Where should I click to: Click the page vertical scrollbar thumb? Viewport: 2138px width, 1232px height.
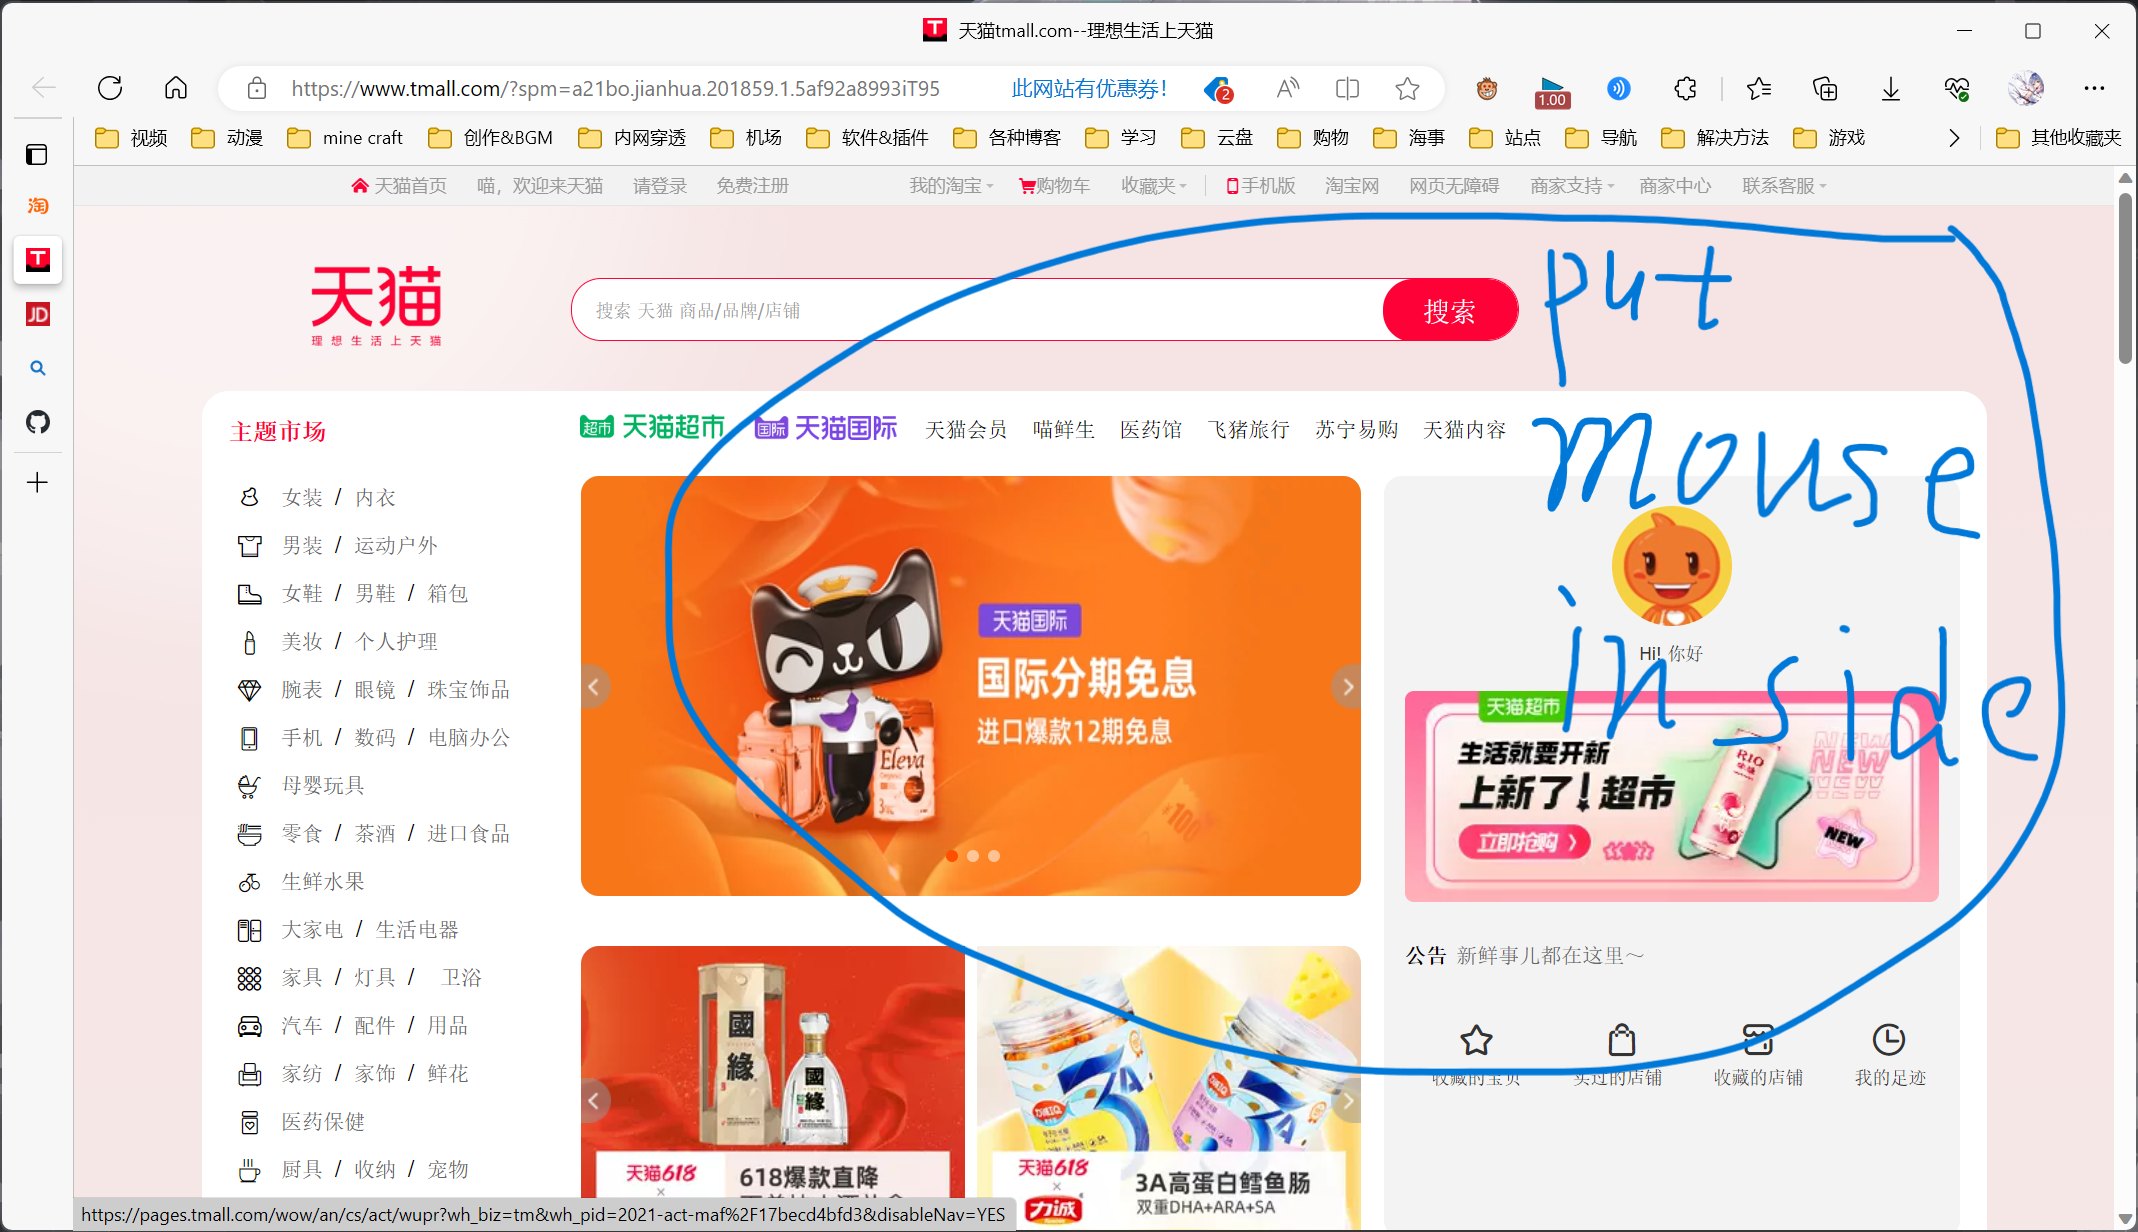tap(2125, 280)
